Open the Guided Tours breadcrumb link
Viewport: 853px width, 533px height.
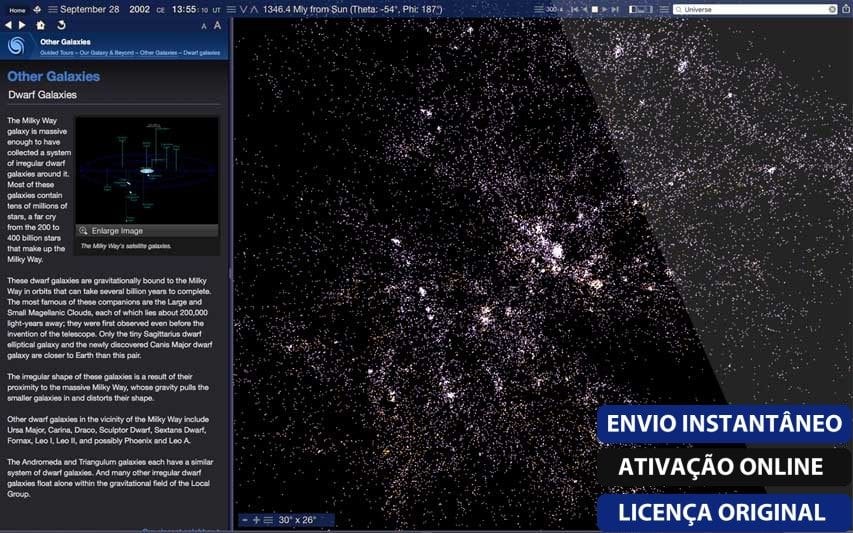click(57, 53)
